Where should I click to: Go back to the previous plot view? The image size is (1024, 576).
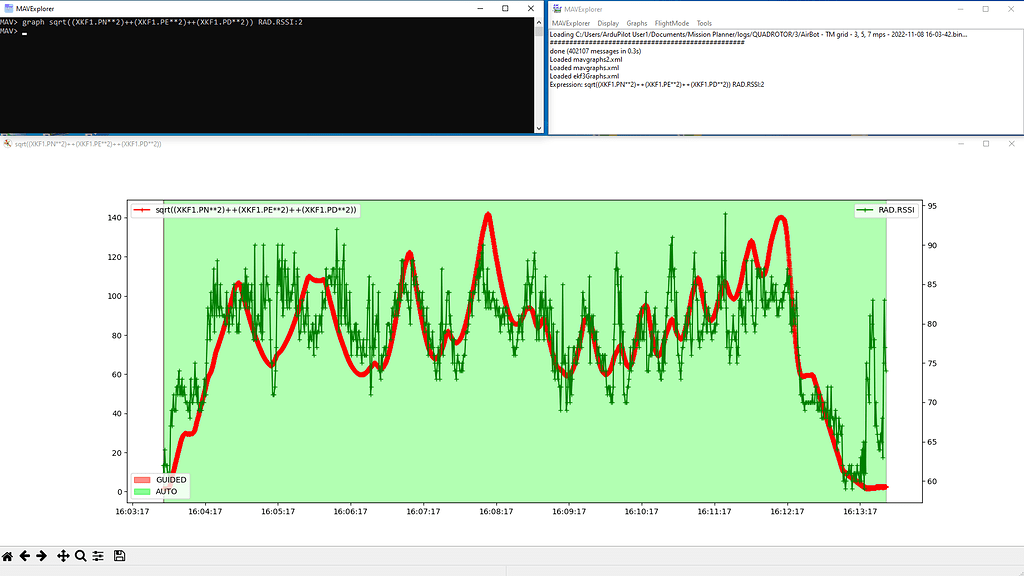[24, 556]
